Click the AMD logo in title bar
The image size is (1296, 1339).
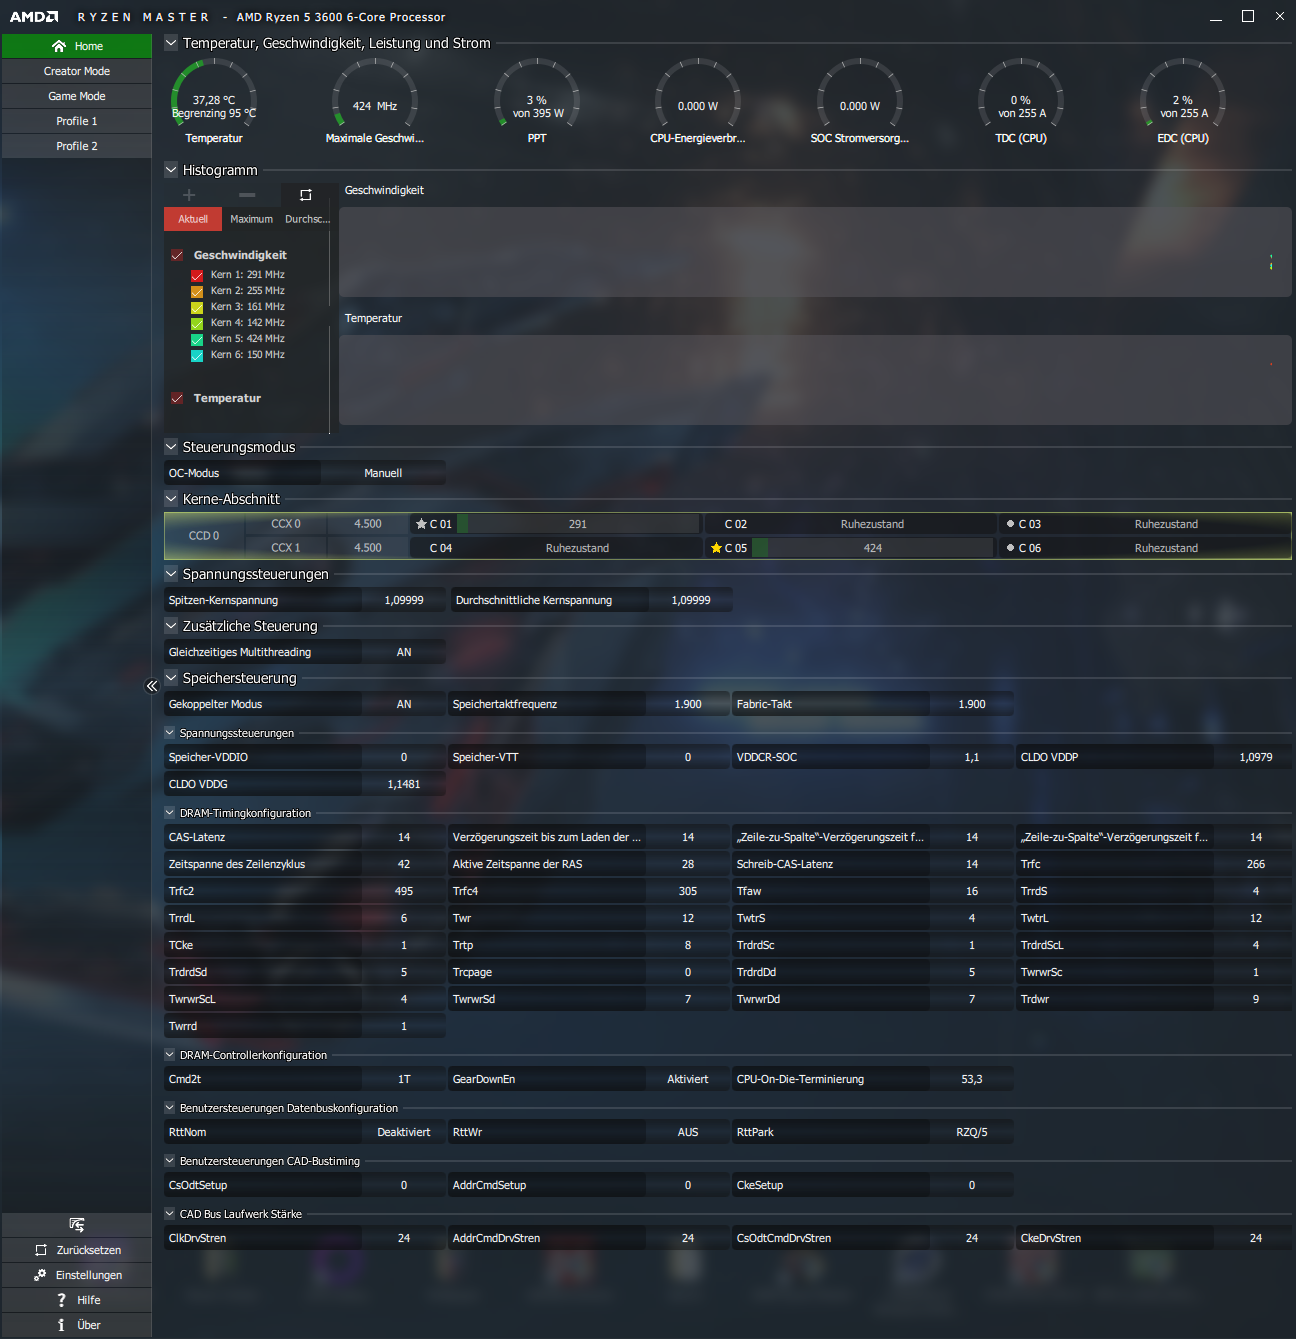(34, 17)
